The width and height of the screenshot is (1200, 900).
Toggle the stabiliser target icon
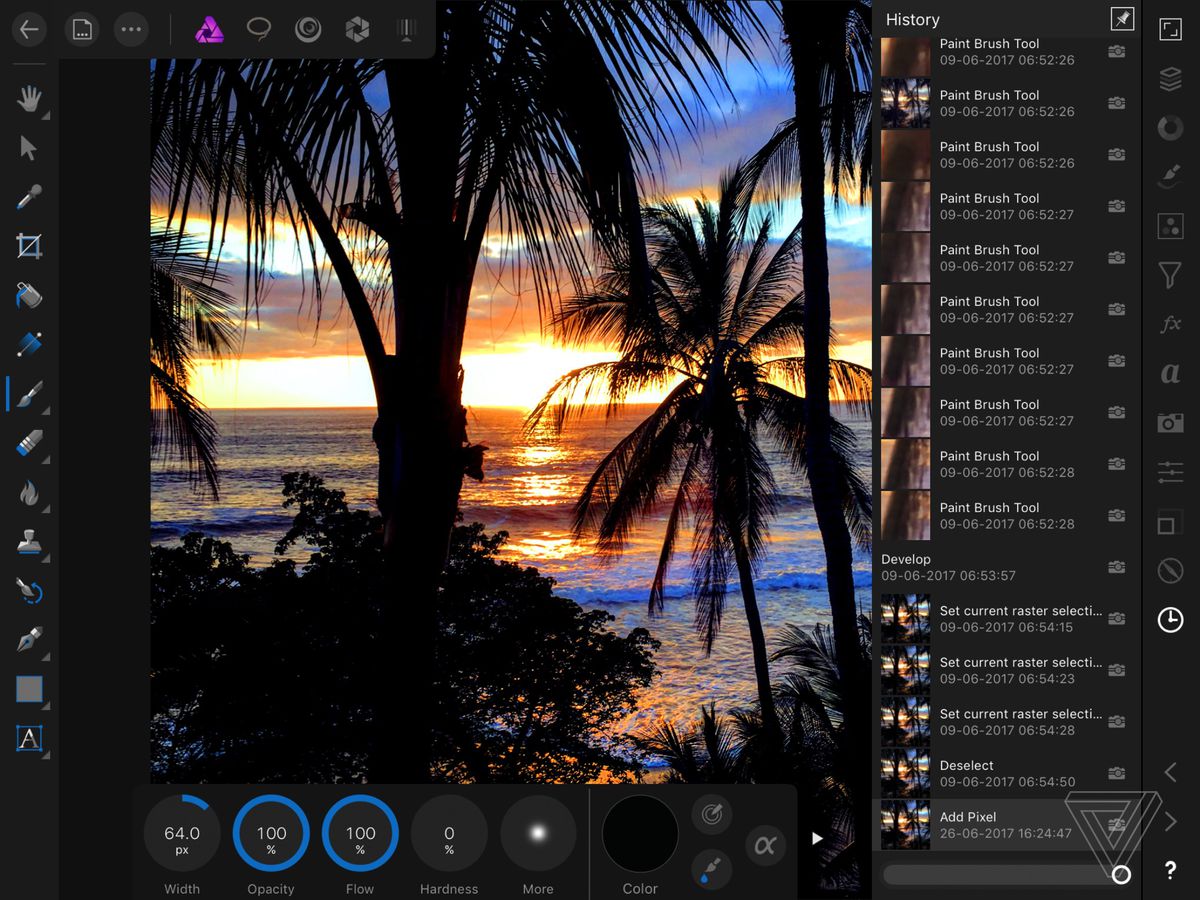coord(711,815)
